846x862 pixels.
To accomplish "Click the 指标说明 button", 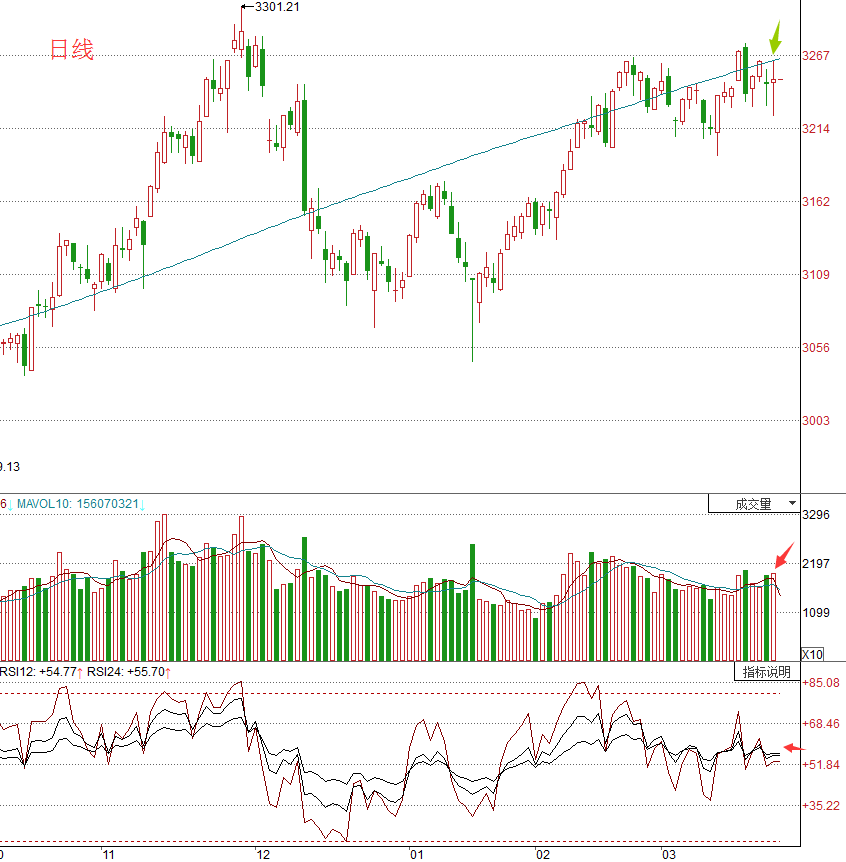I will pos(767,672).
